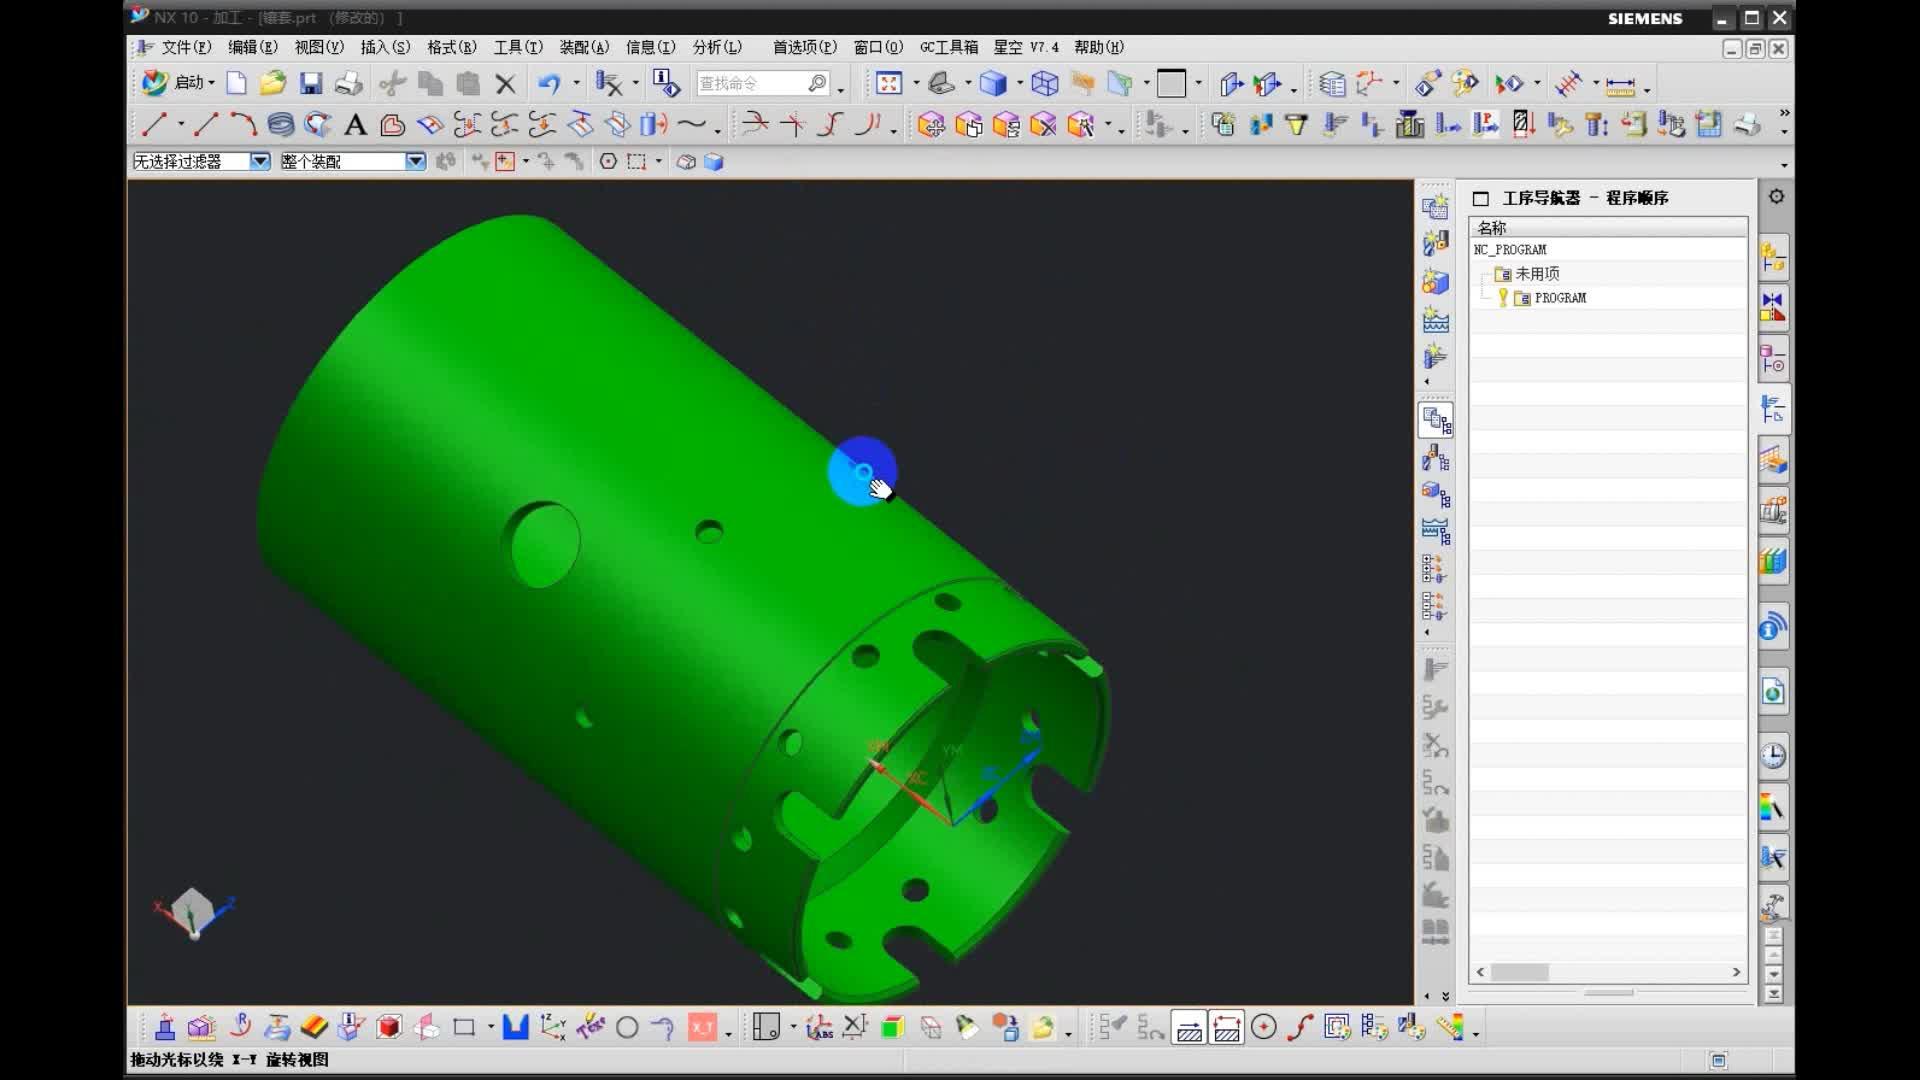Click Create Tool icon in side toolbar
Screen dimensions: 1920x1080
click(x=1435, y=244)
